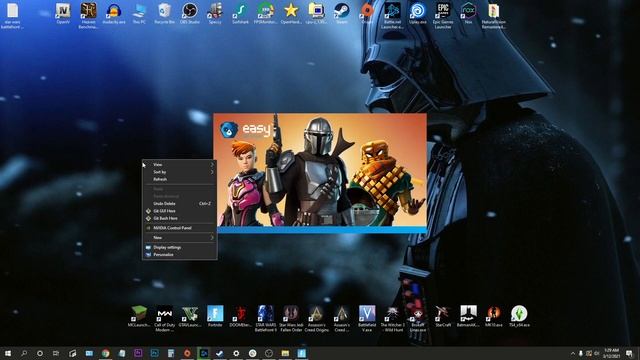The height and width of the screenshot is (360, 640).
Task: Launch the Battlefield V shortcut
Action: coord(367,319)
